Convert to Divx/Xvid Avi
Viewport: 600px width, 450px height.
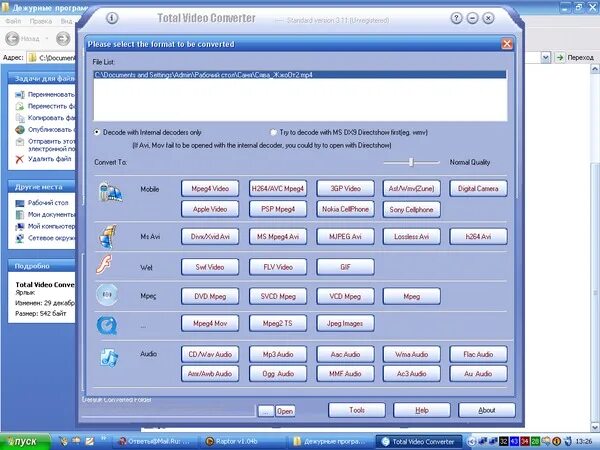coord(210,236)
